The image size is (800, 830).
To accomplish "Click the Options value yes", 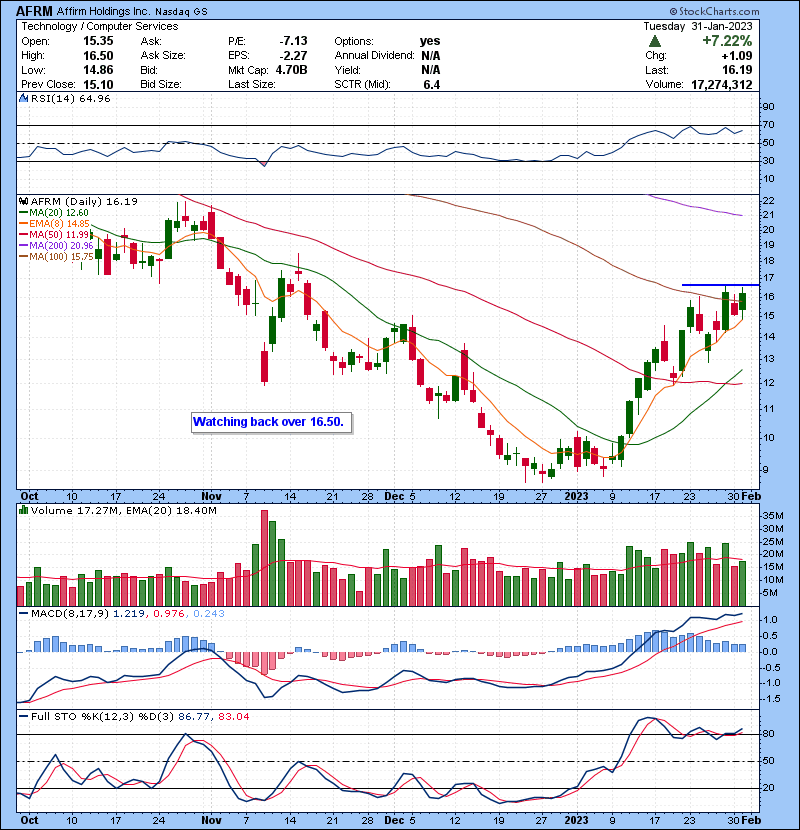I will click(x=430, y=41).
